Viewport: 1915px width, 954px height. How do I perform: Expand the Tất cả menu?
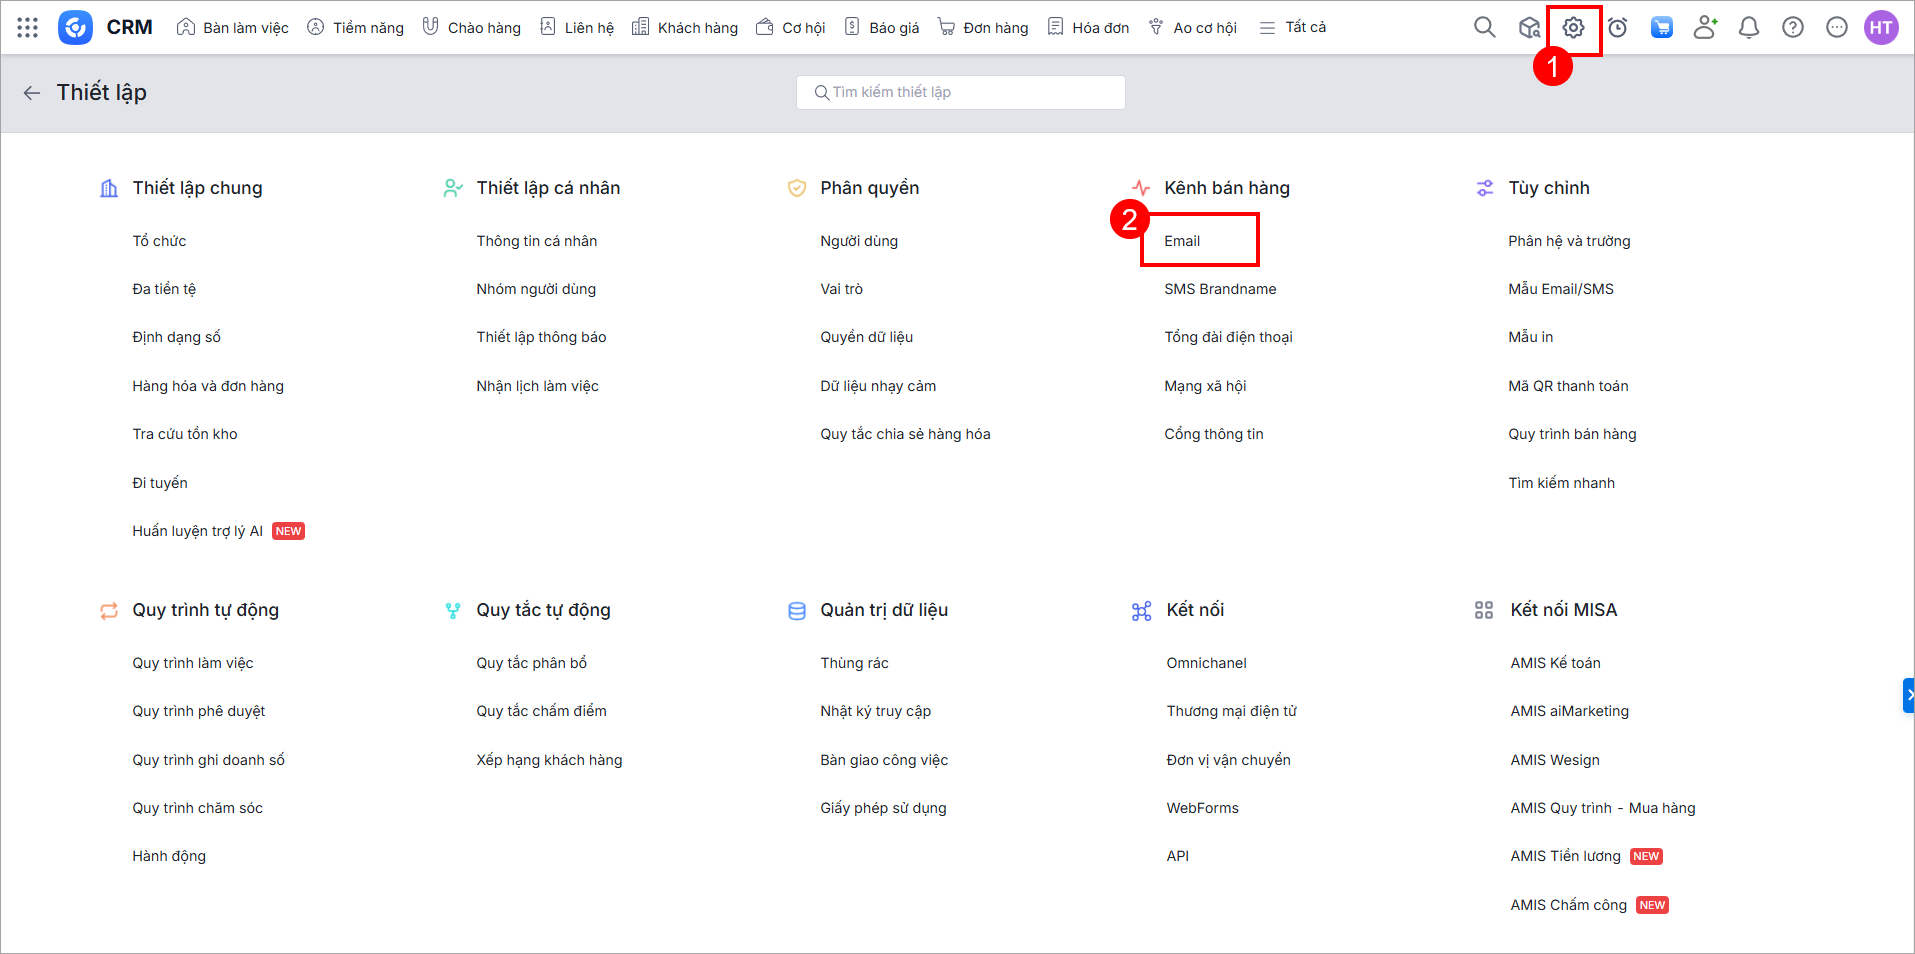point(1293,27)
